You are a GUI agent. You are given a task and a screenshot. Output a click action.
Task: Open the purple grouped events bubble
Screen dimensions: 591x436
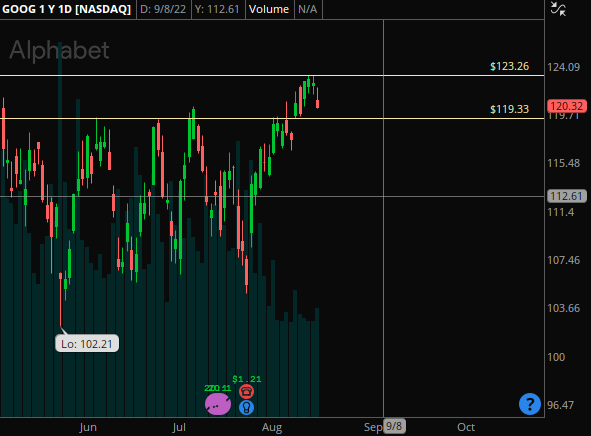(218, 404)
